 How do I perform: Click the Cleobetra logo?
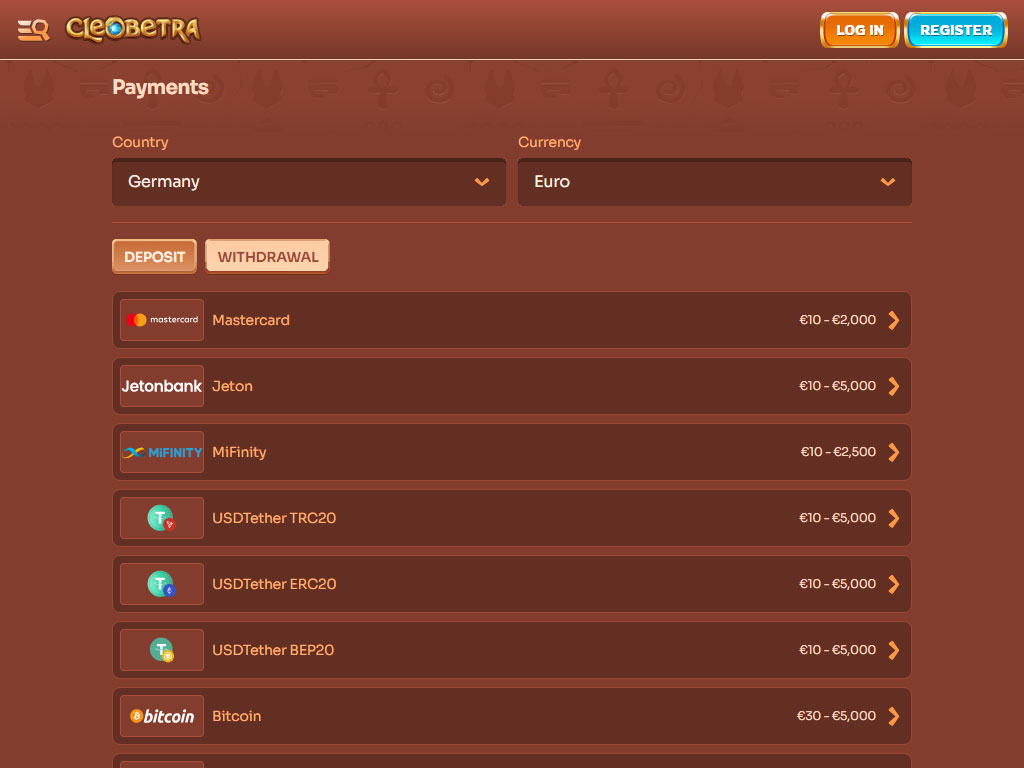pyautogui.click(x=133, y=30)
